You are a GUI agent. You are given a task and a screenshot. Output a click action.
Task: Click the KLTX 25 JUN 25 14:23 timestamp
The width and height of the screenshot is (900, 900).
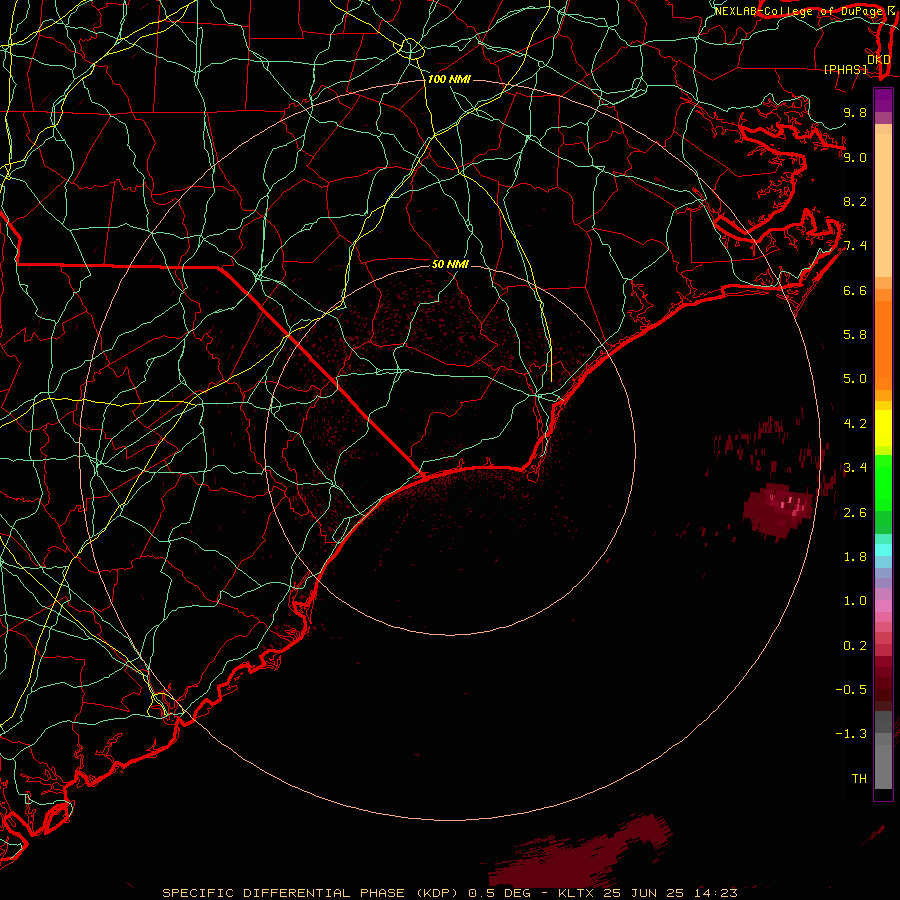pyautogui.click(x=647, y=893)
